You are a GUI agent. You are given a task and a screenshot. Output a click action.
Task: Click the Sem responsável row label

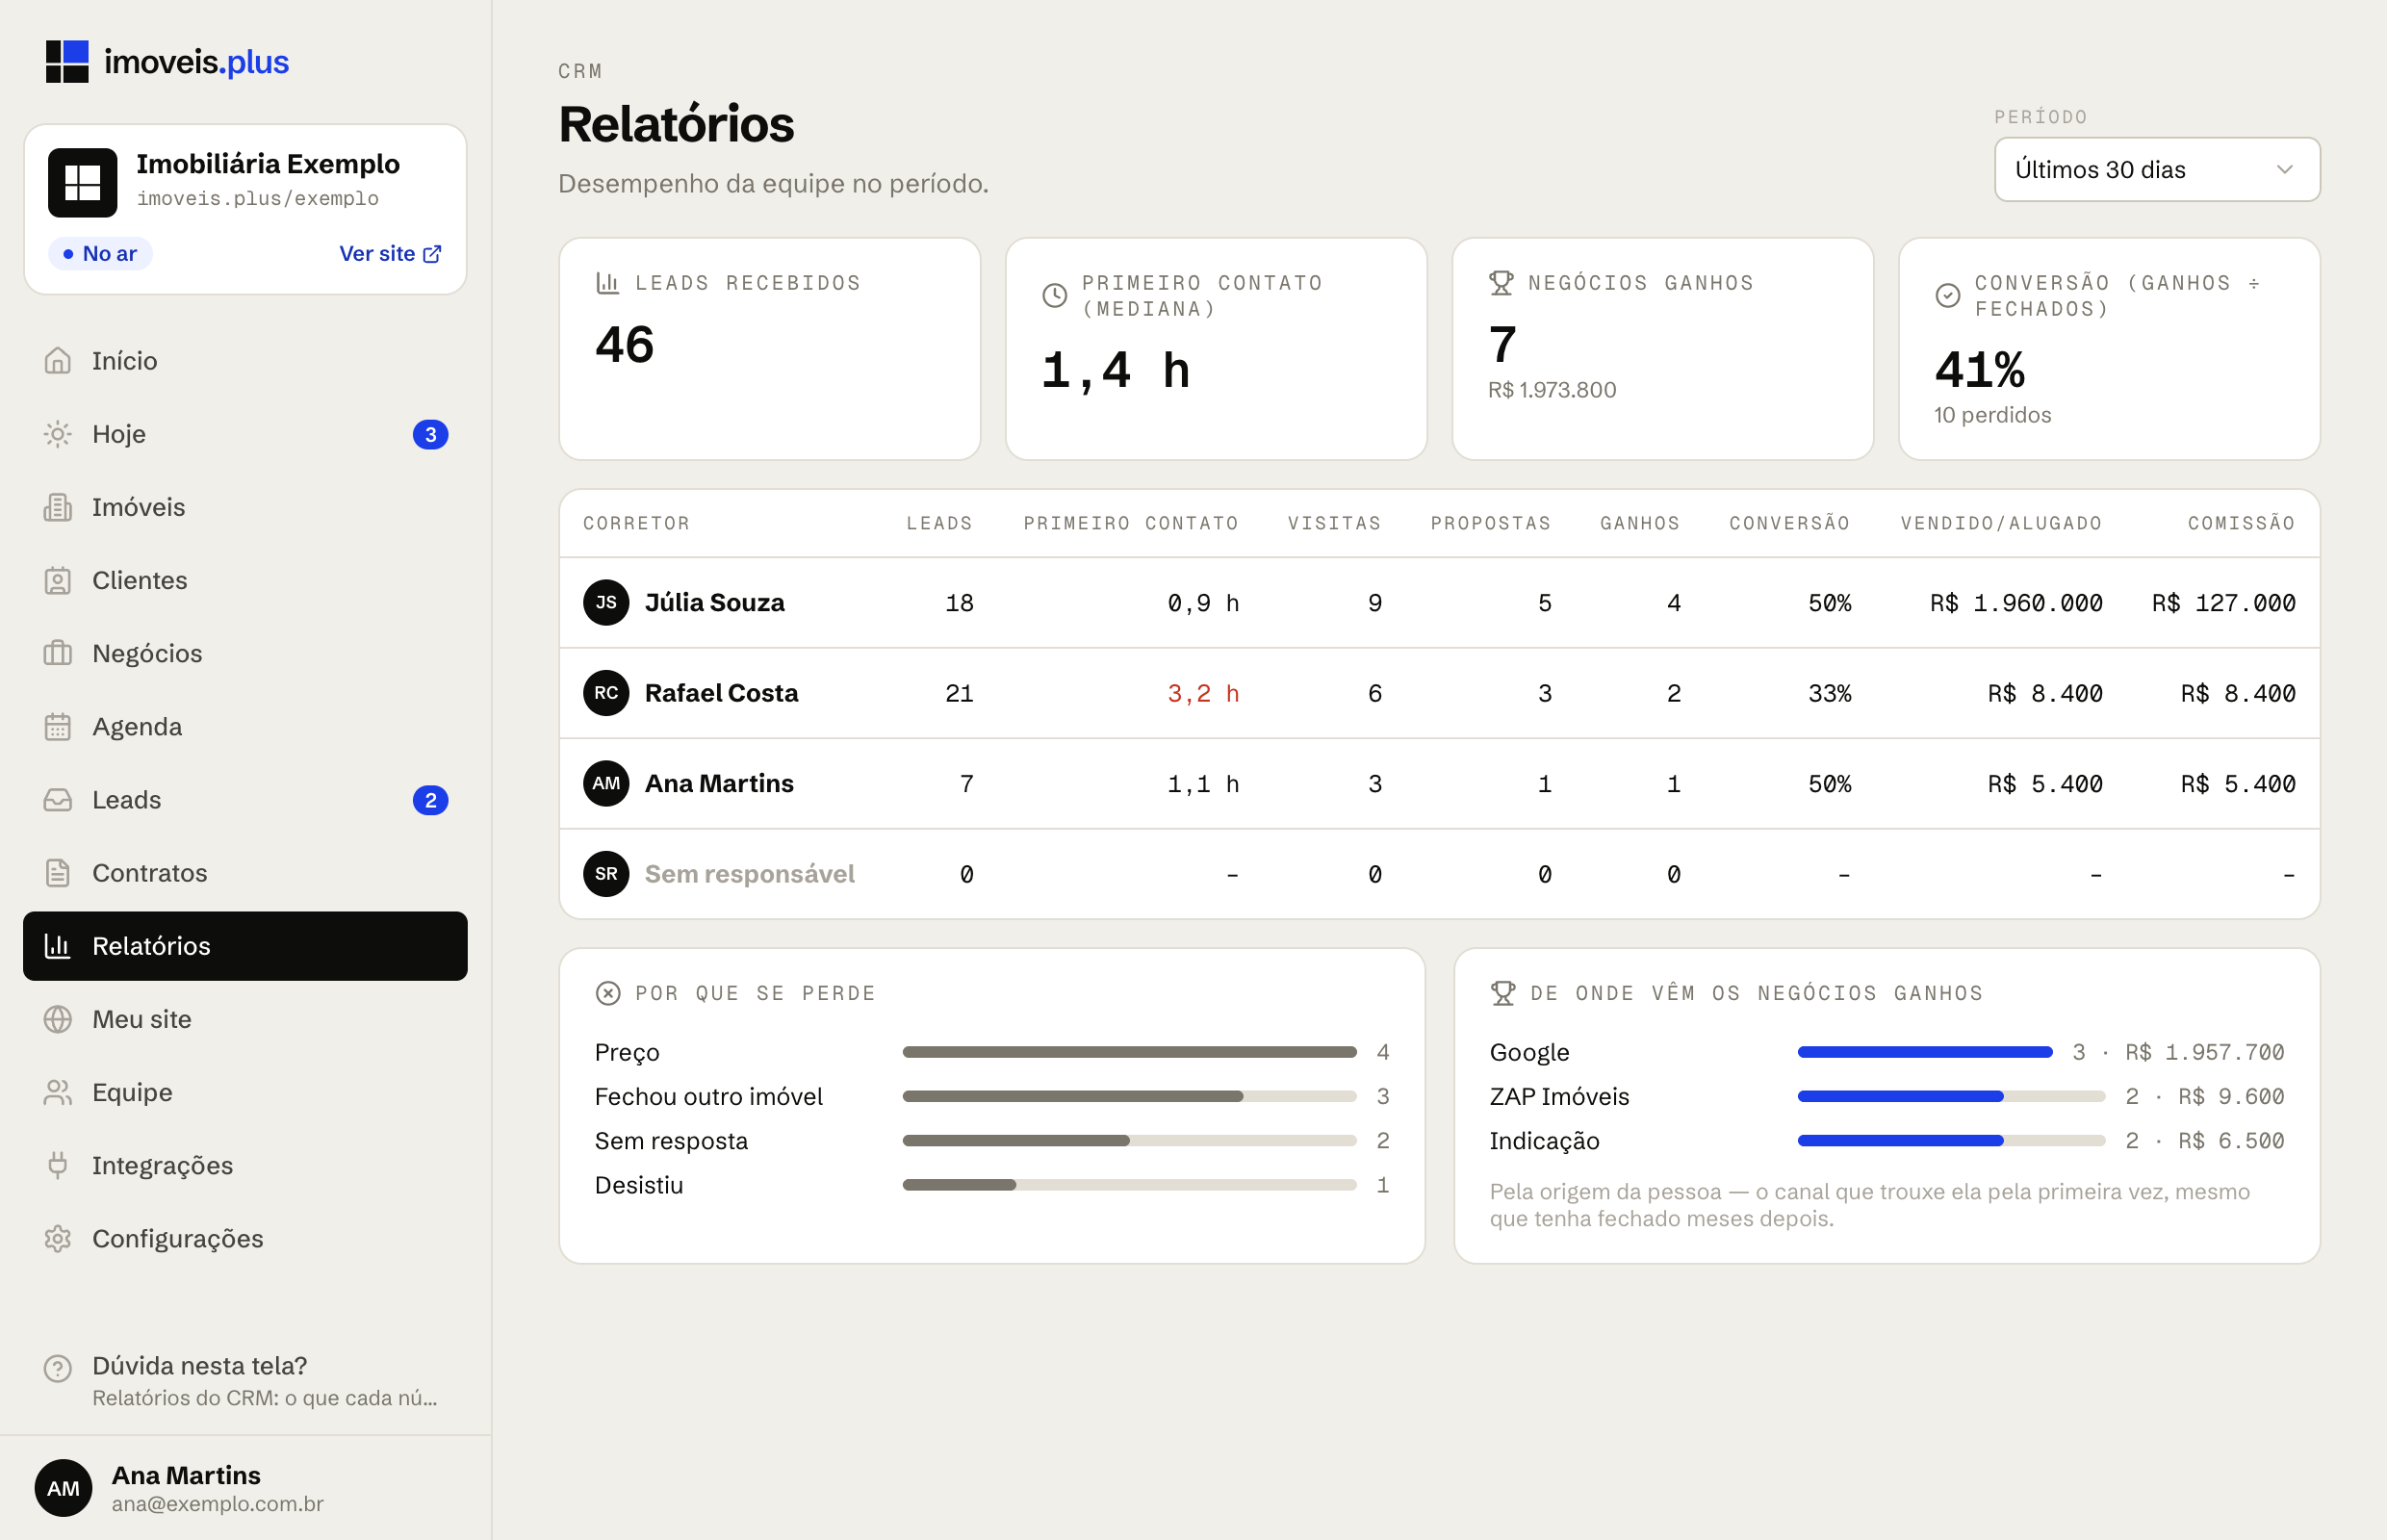[749, 874]
